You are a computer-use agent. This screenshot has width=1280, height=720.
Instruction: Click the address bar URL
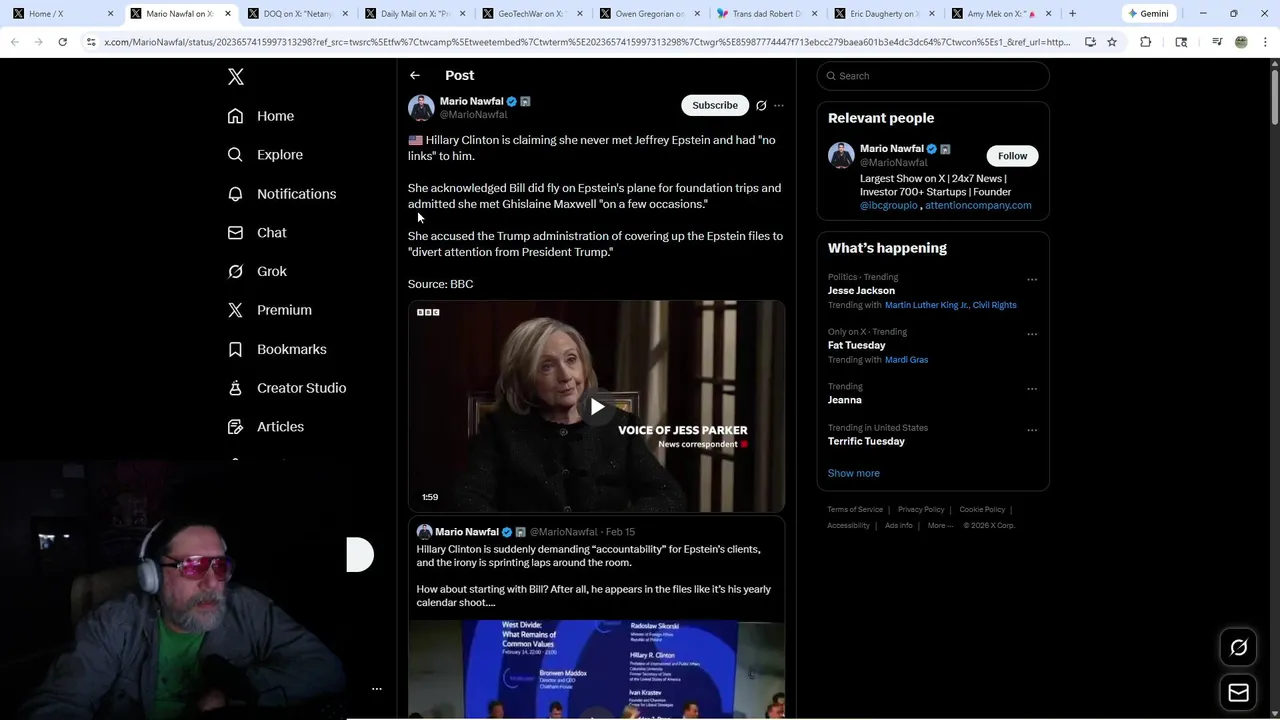(587, 42)
